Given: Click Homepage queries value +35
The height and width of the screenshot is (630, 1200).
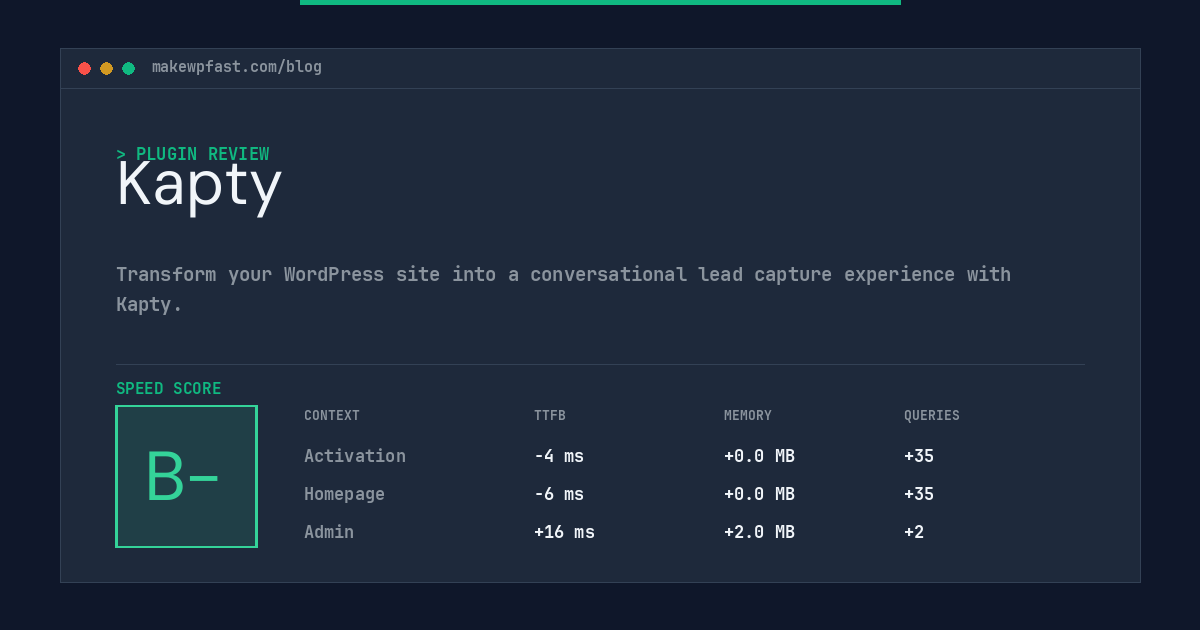Looking at the screenshot, I should tap(919, 494).
